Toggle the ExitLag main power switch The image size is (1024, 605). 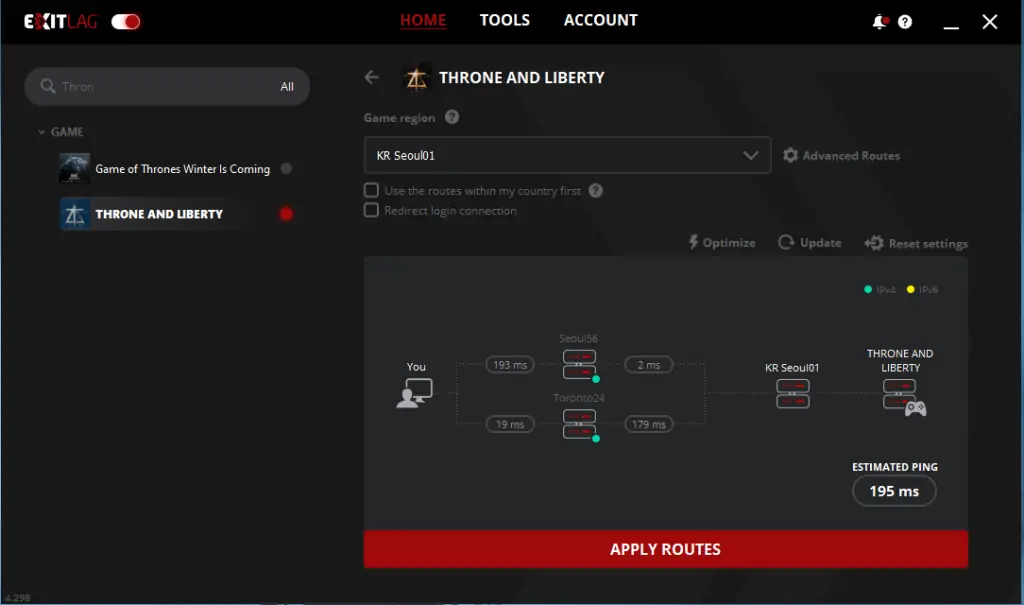(x=125, y=22)
